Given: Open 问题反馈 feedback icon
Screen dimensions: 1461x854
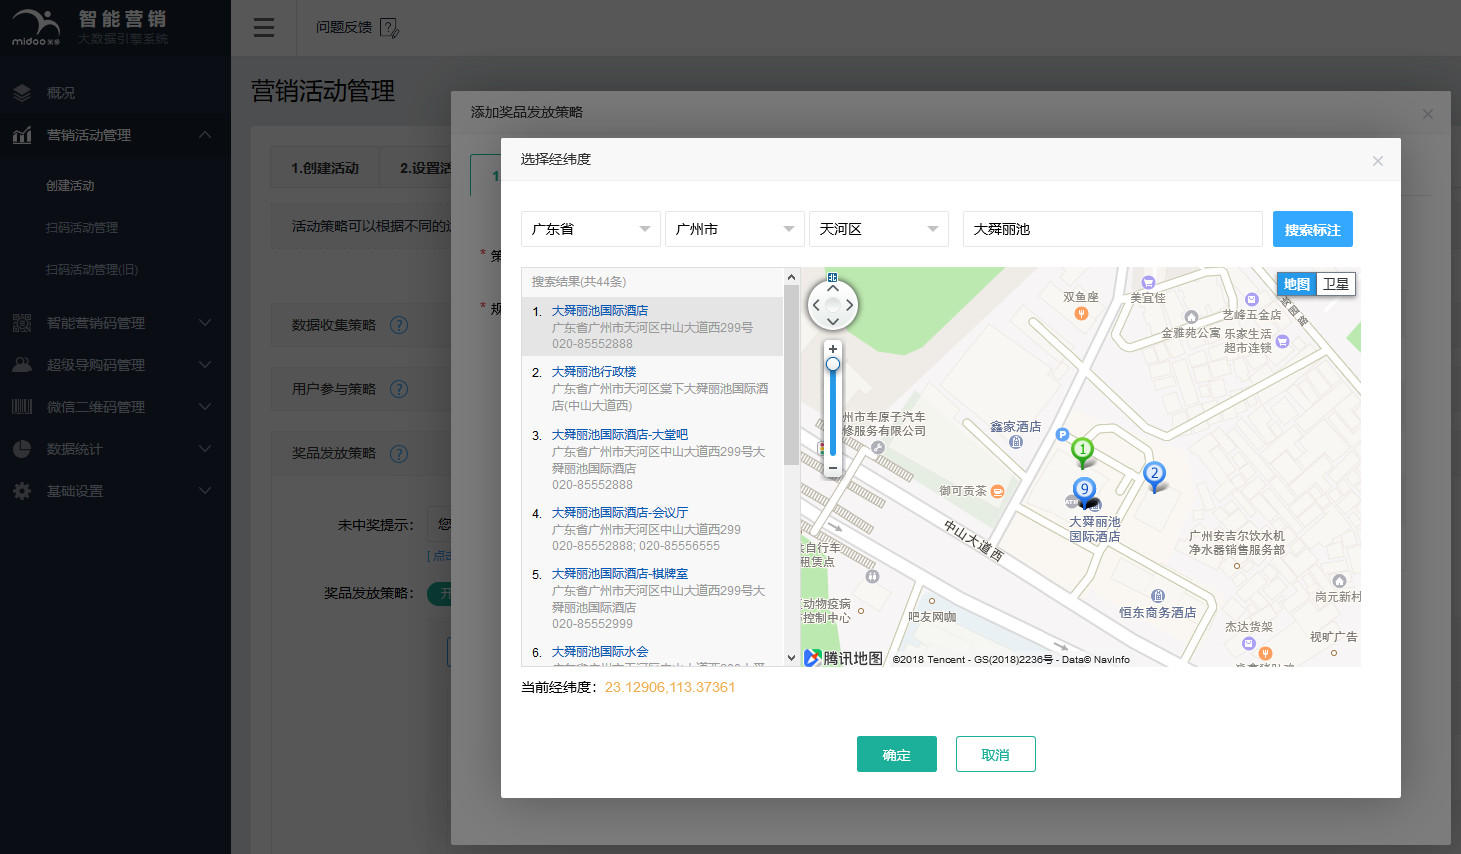Looking at the screenshot, I should (x=390, y=28).
